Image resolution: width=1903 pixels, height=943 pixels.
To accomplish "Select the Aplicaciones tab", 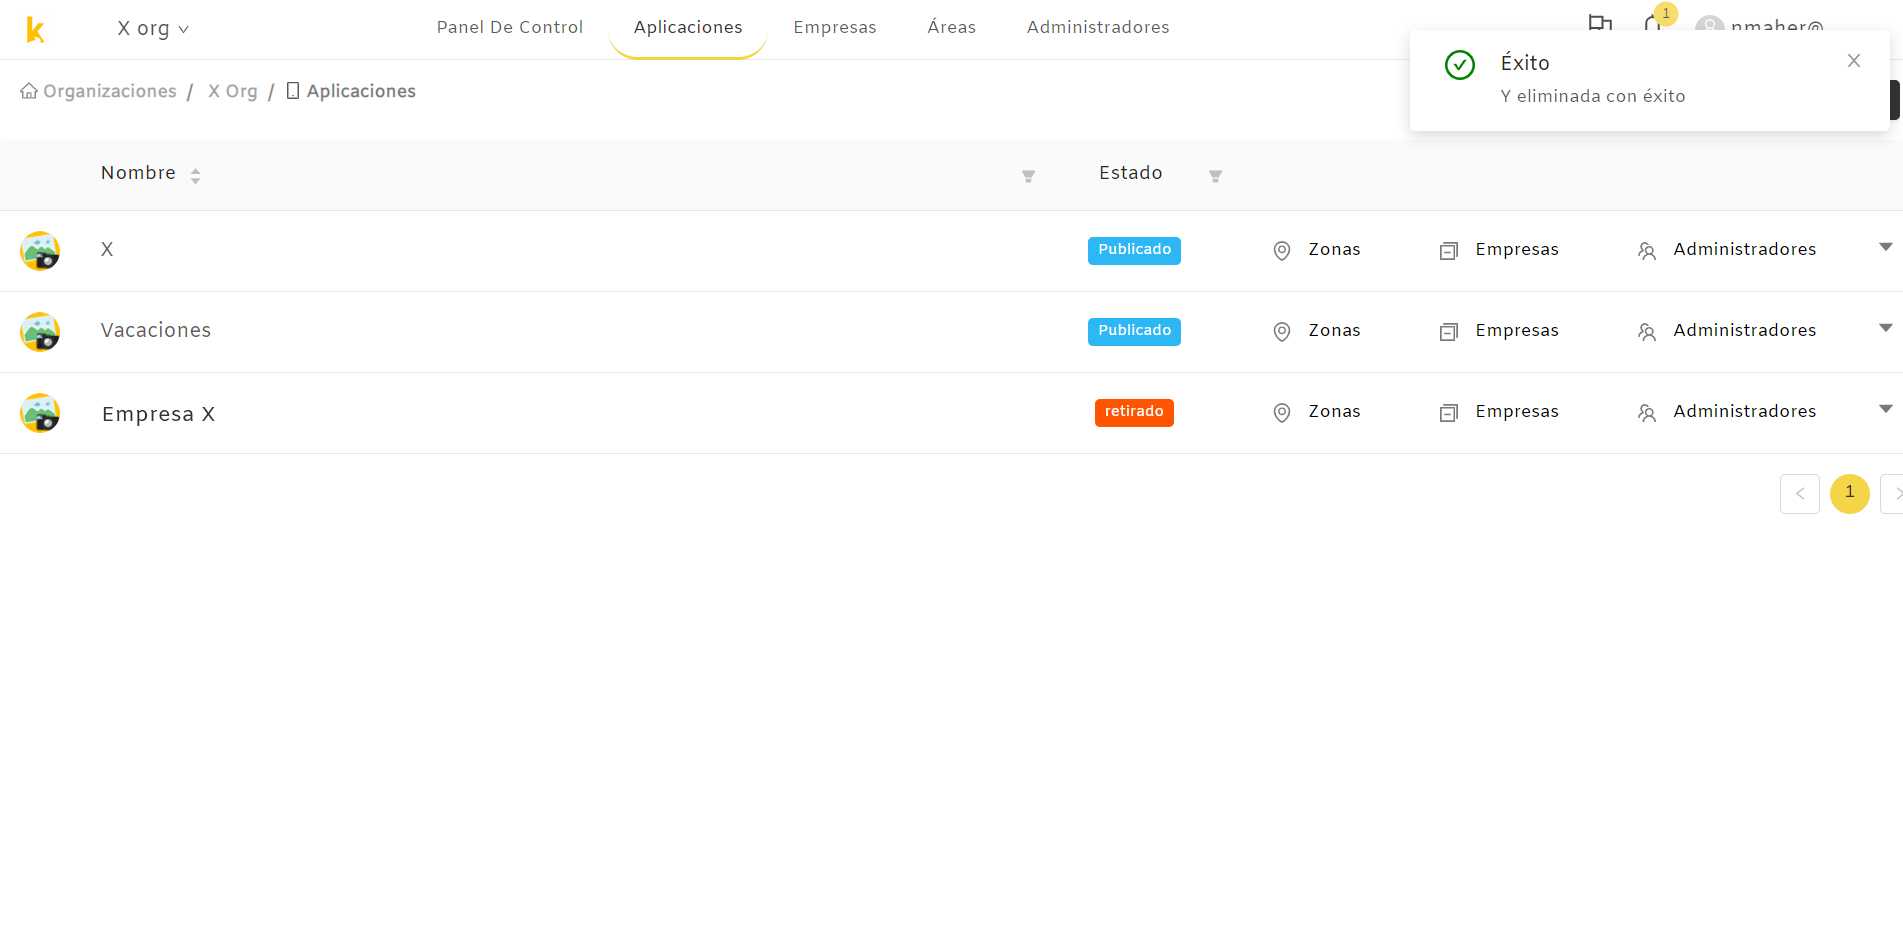I will [688, 27].
